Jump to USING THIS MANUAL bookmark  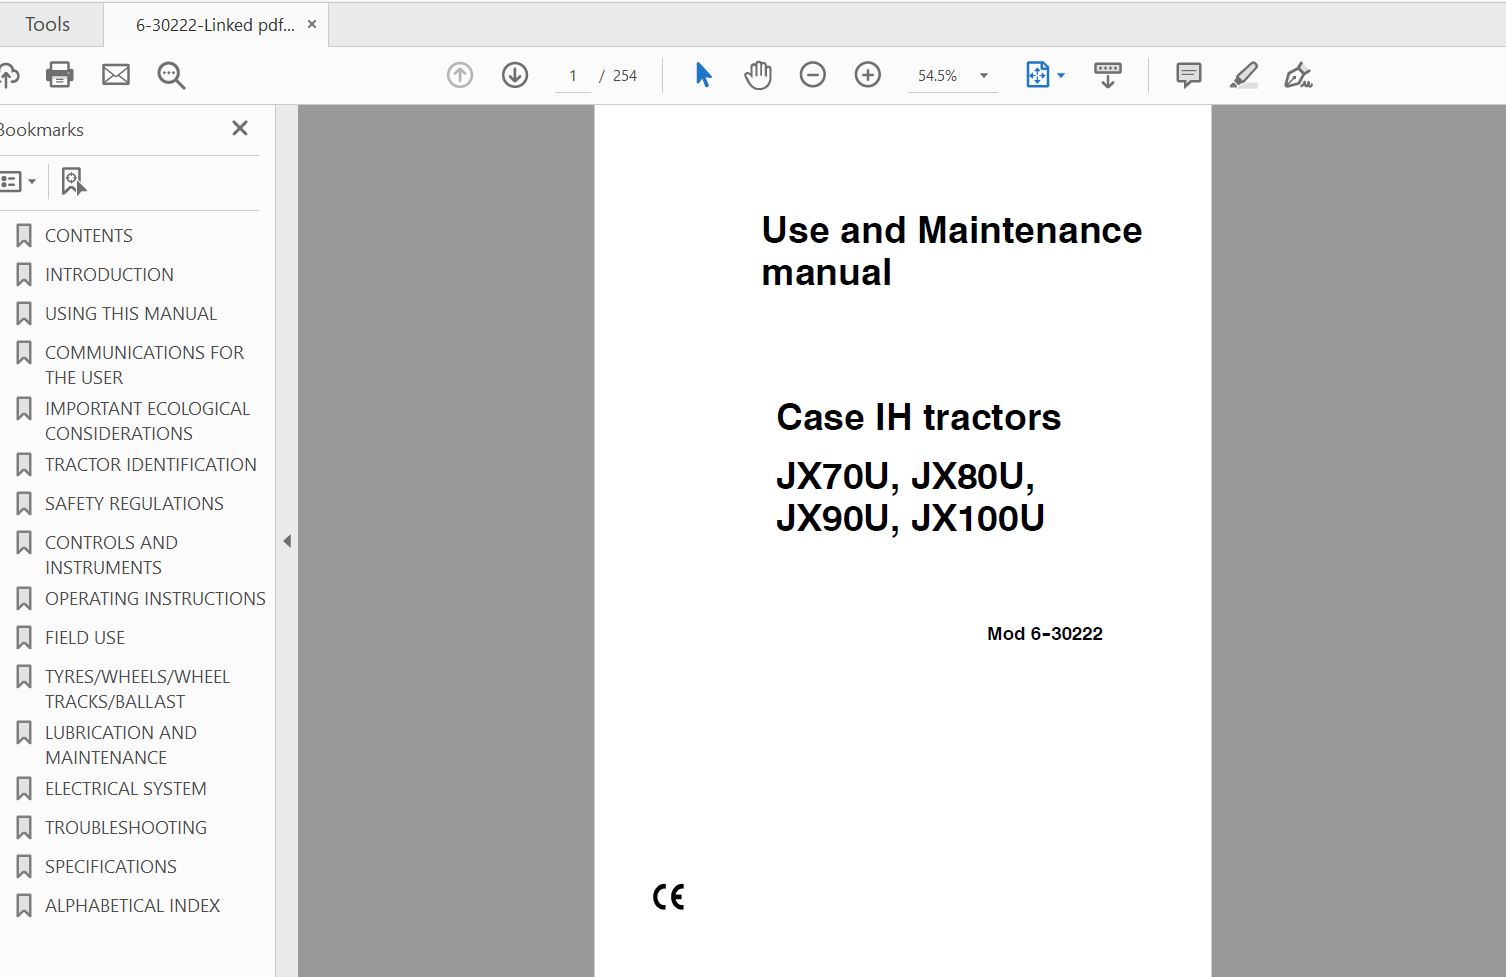[x=131, y=313]
